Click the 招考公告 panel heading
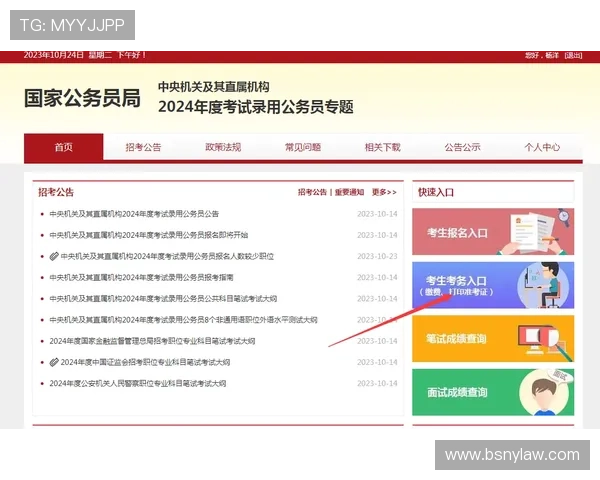Viewport: 600px width, 480px height. tap(56, 192)
